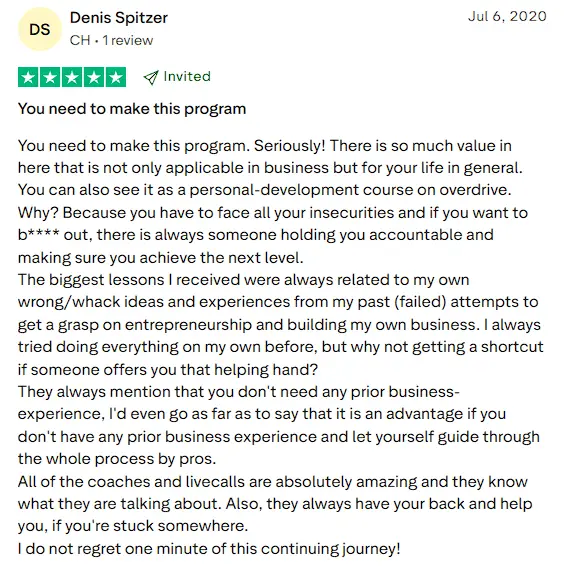Click the line 'the whole process by pros.'
575x566 pixels.
tap(117, 459)
